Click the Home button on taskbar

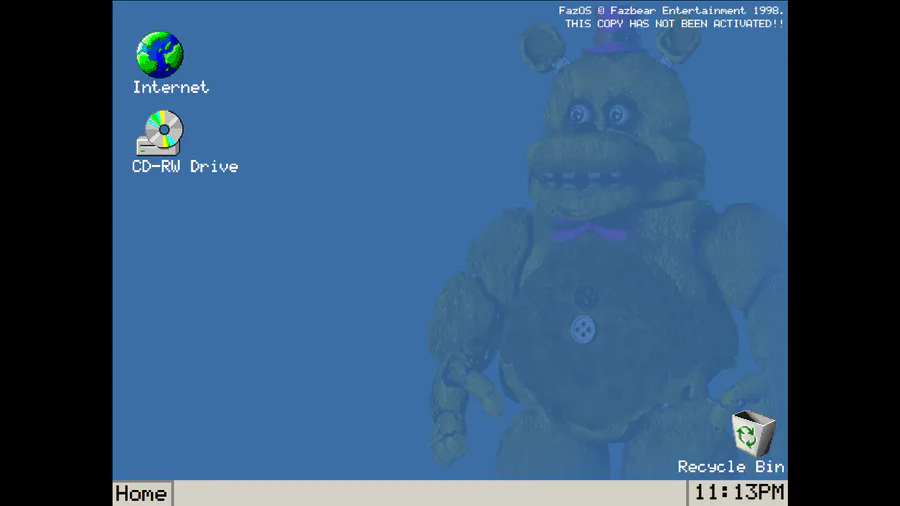coord(142,493)
